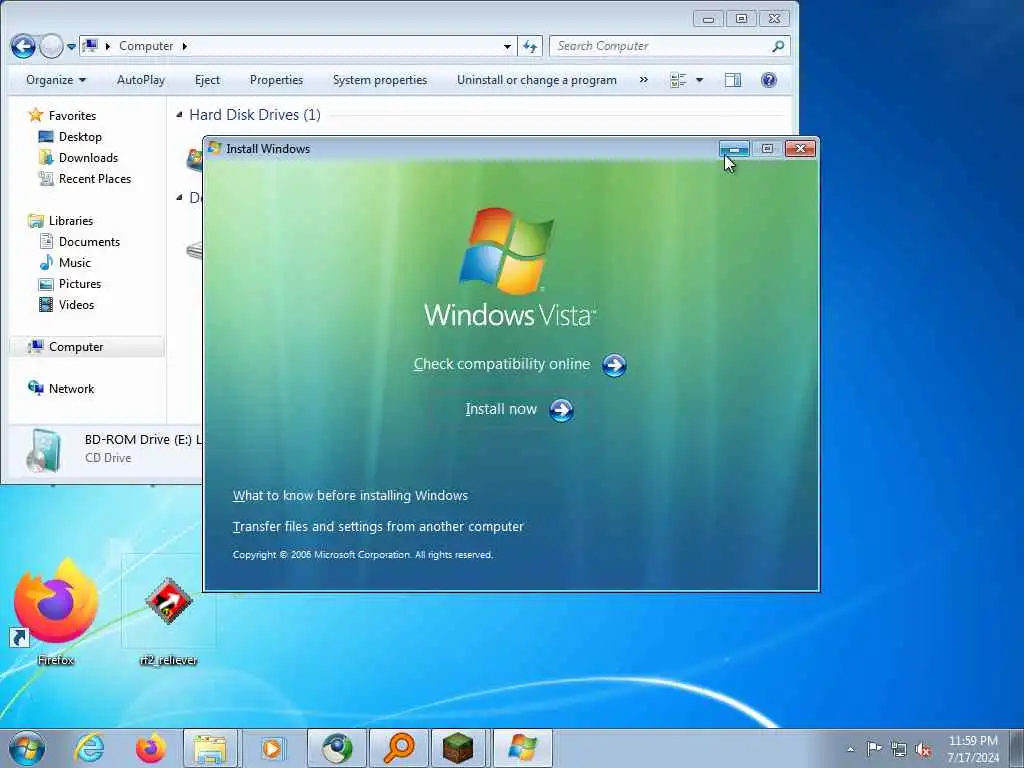Collapse the Hard Disk Drives group

[x=180, y=115]
